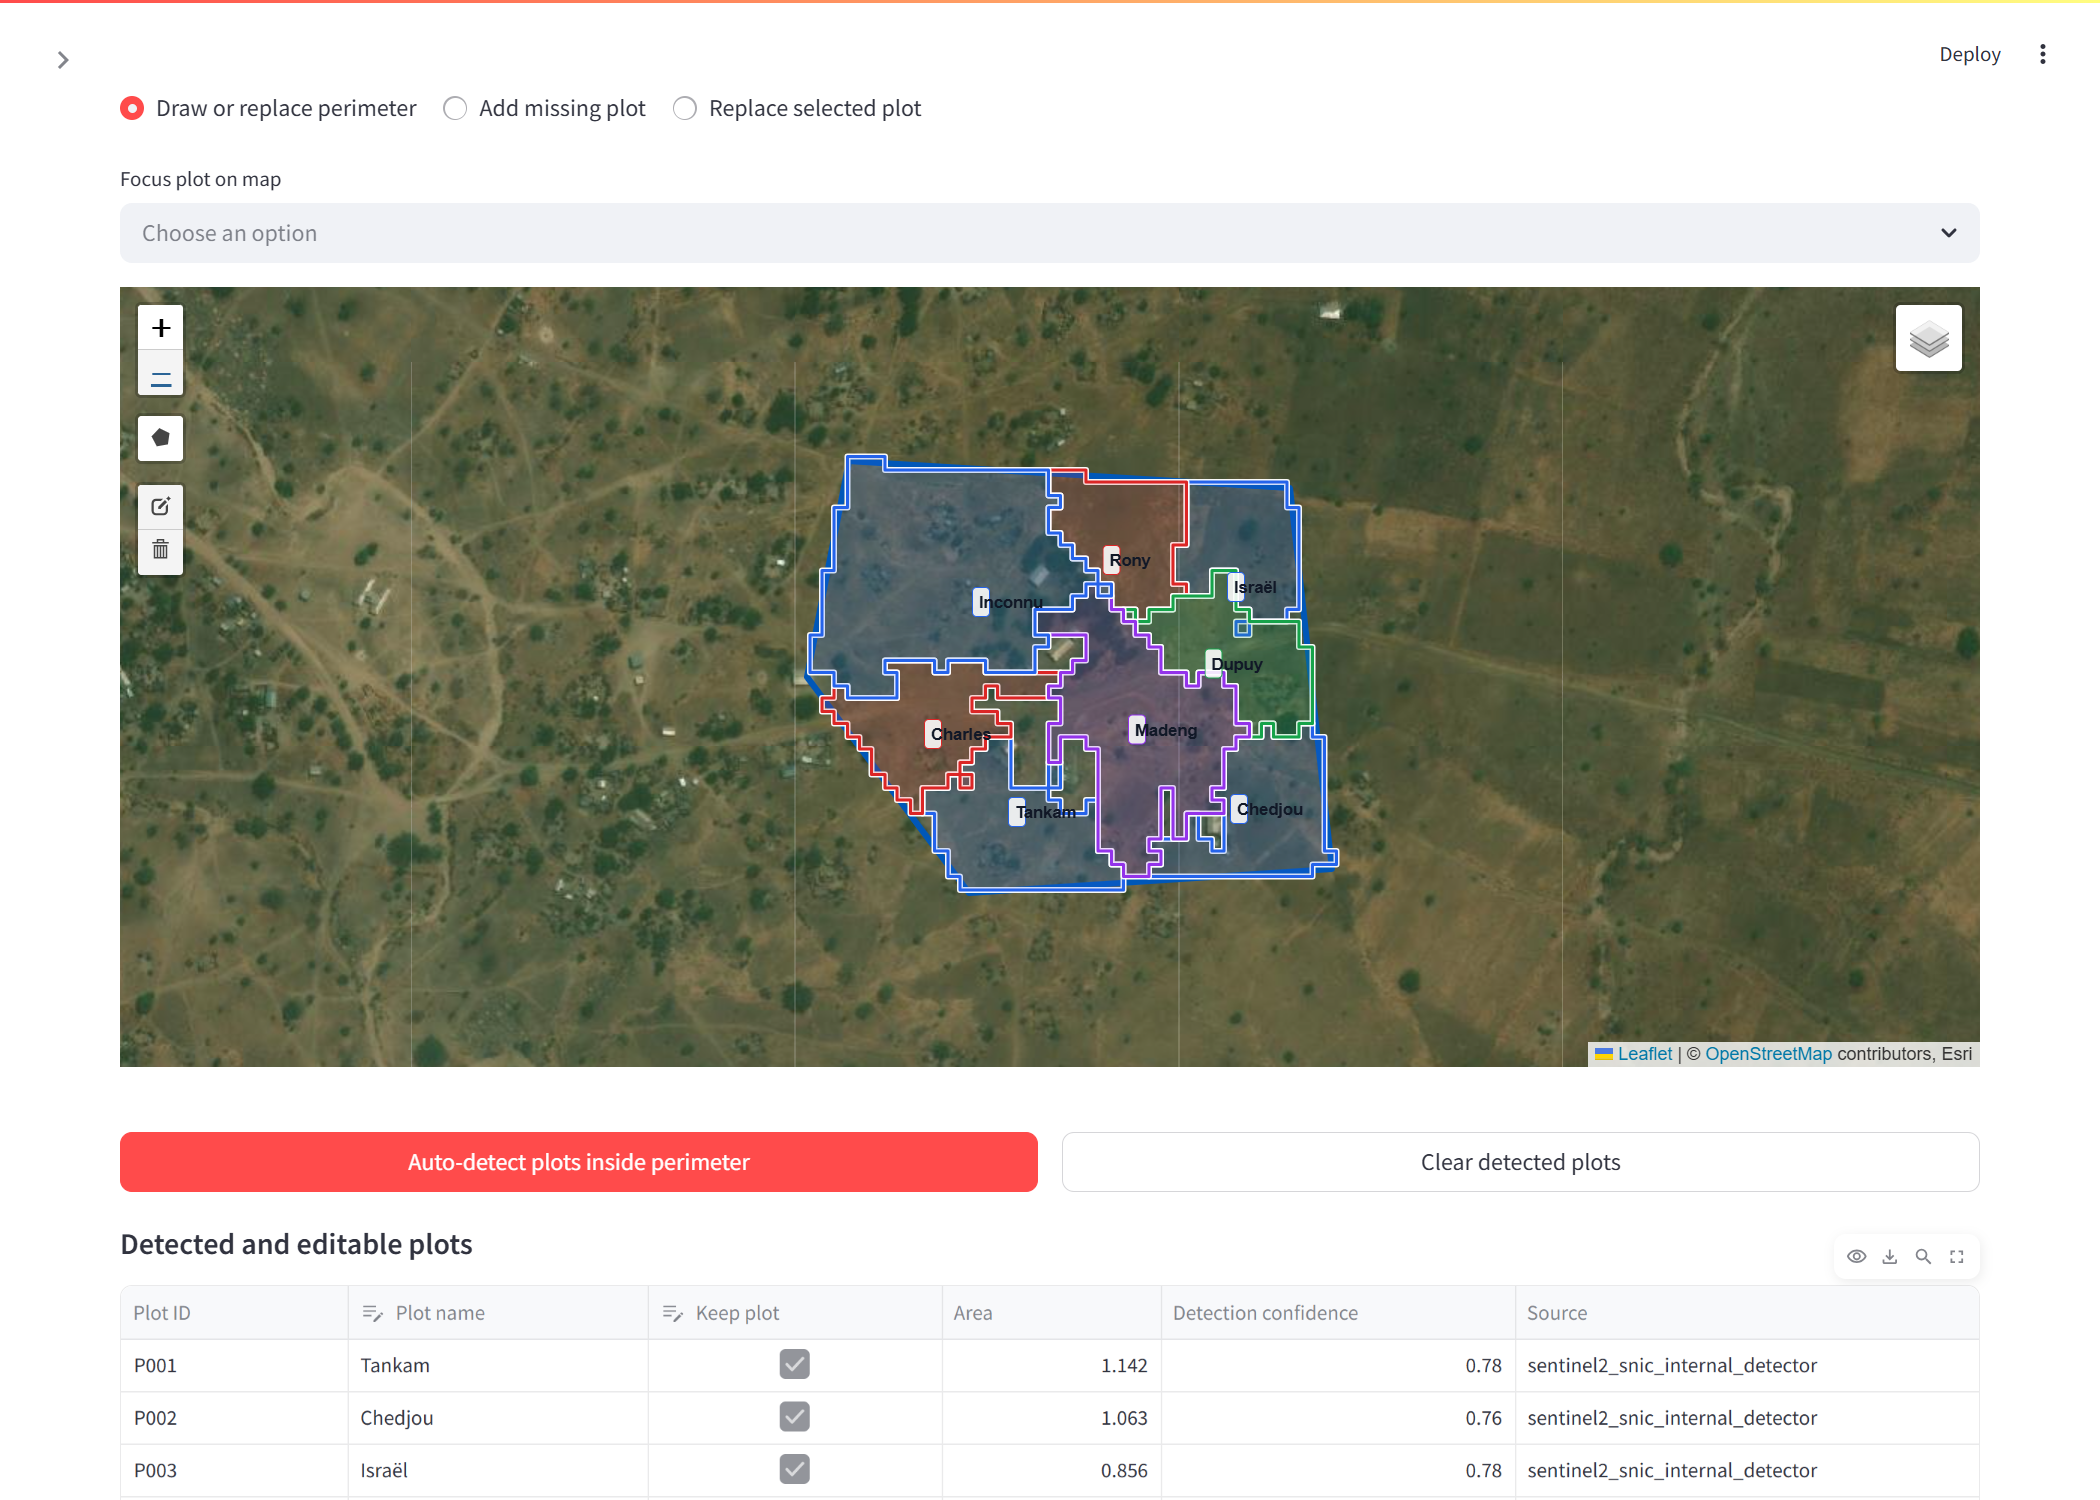Uncheck Keep plot for Tankam row
Image resolution: width=2100 pixels, height=1500 pixels.
click(x=794, y=1364)
